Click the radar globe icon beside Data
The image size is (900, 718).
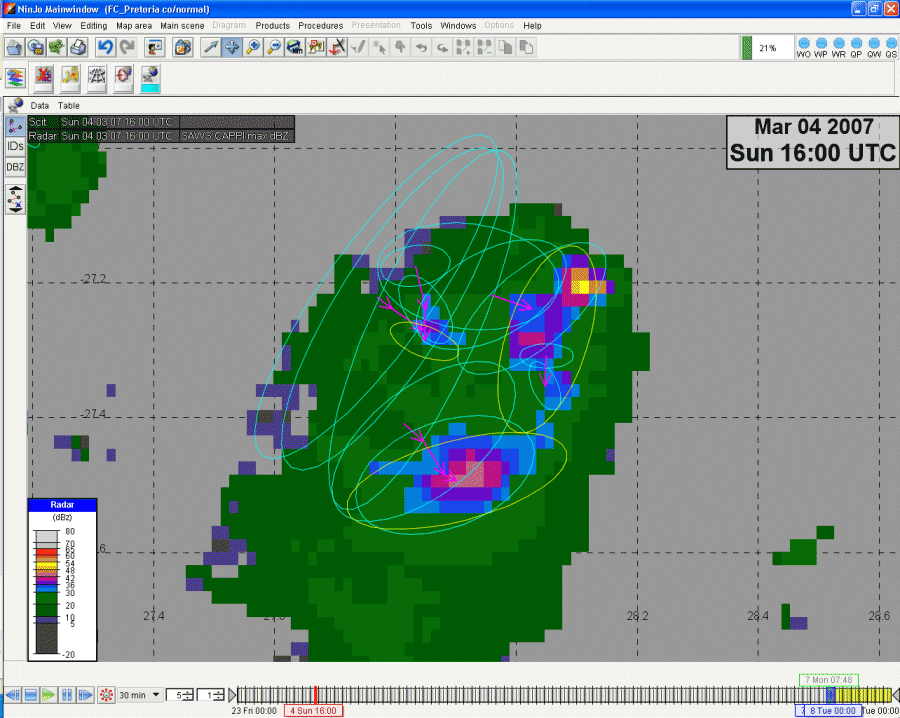pos(15,105)
